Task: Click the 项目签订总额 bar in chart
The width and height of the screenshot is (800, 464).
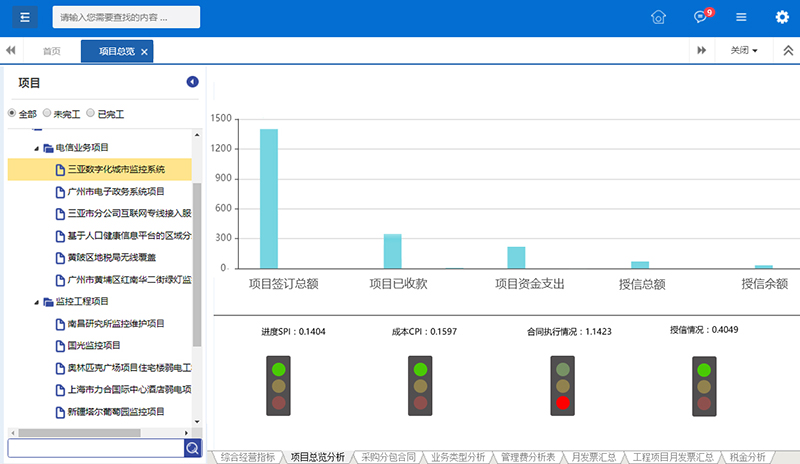Action: click(x=268, y=199)
